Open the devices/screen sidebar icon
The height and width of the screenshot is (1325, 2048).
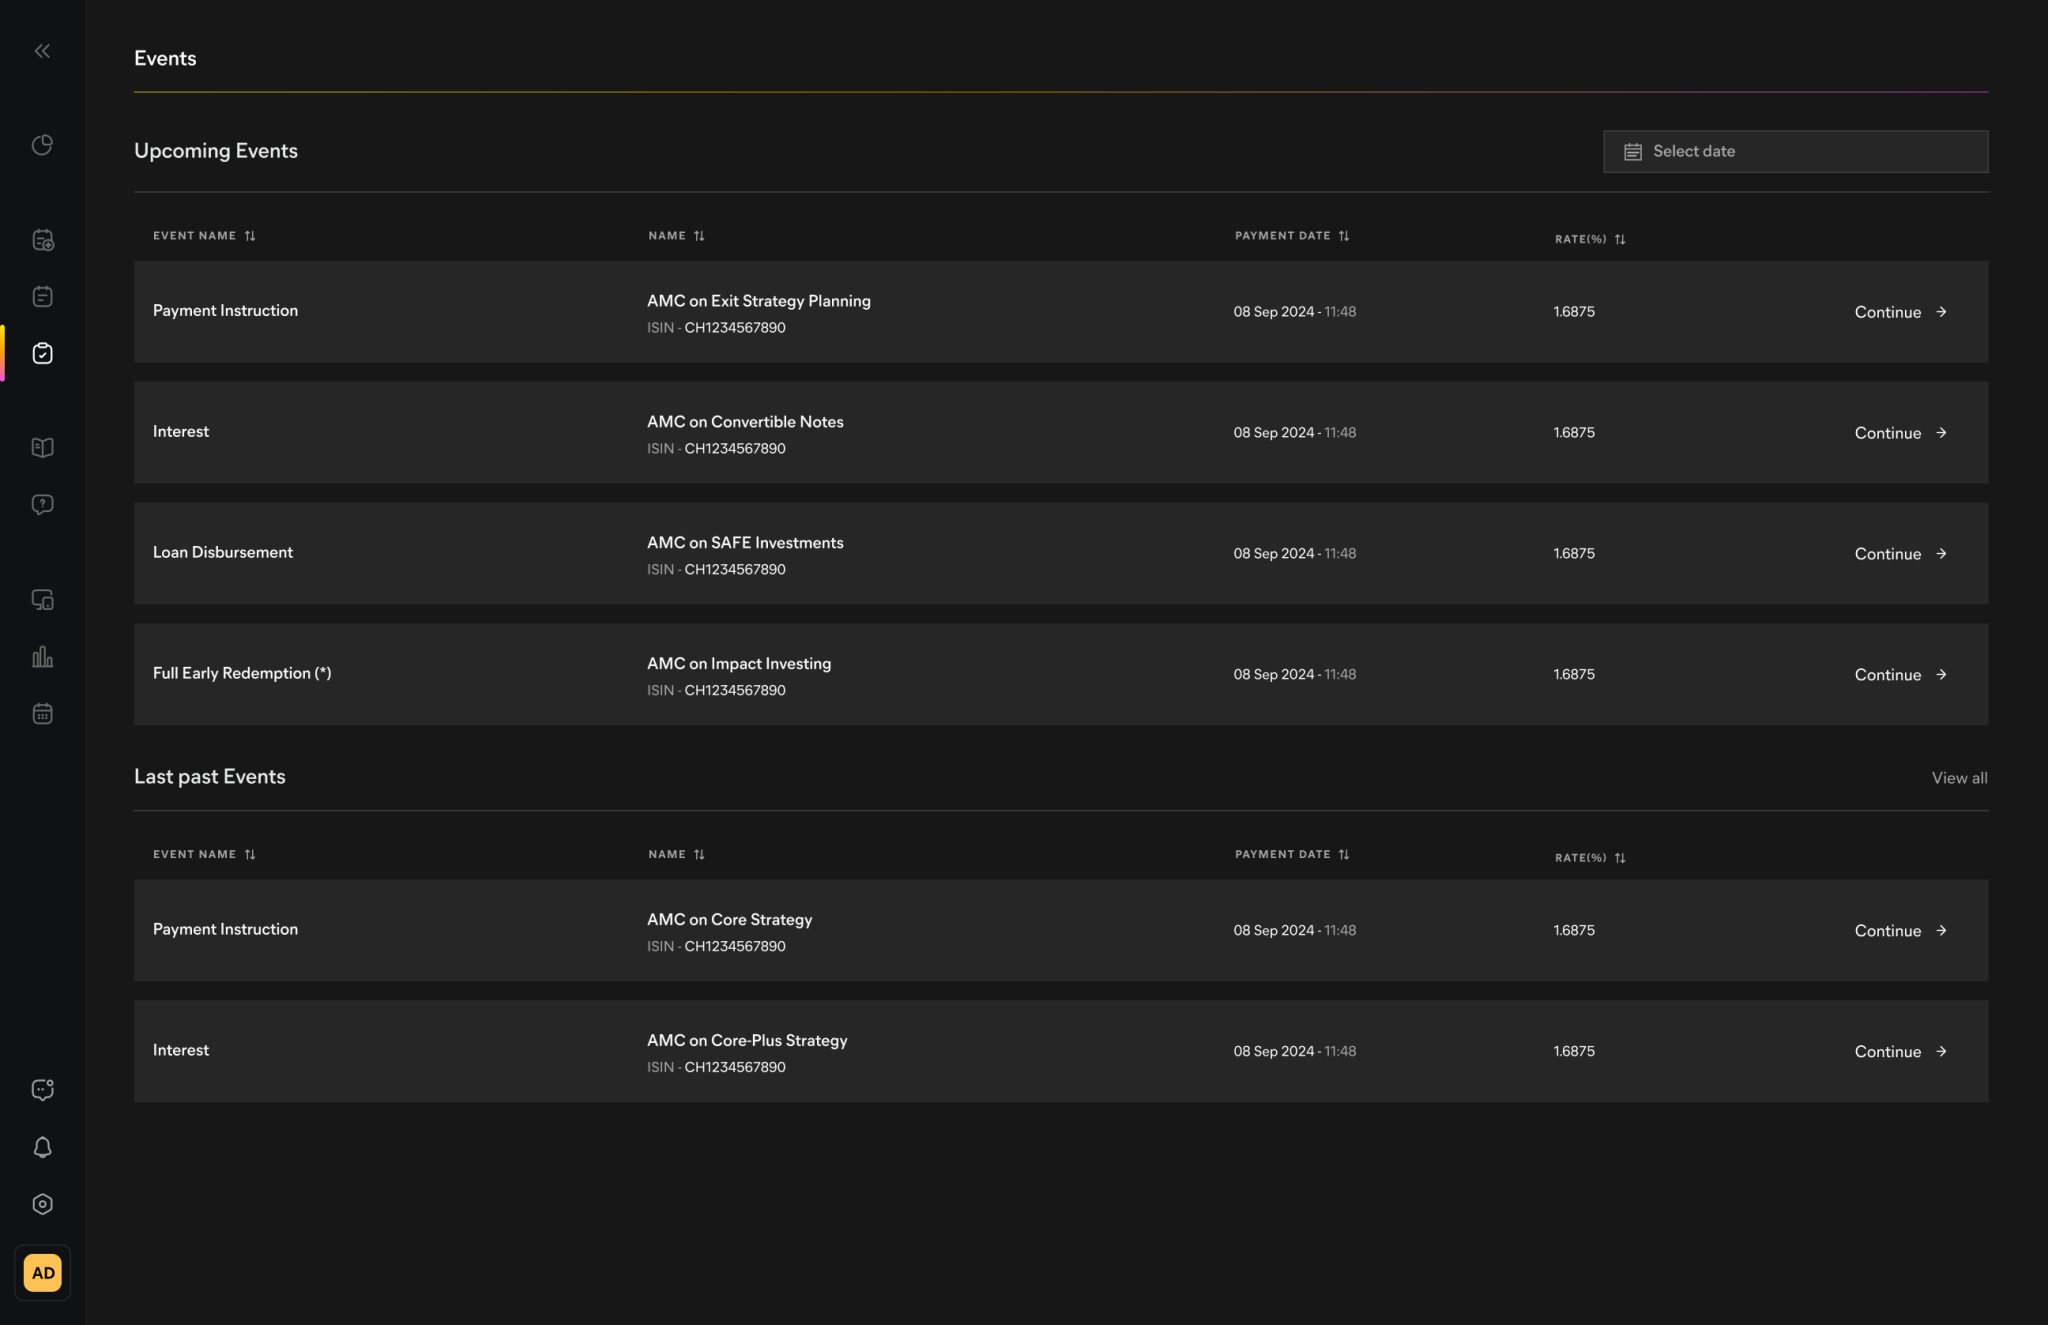coord(42,599)
